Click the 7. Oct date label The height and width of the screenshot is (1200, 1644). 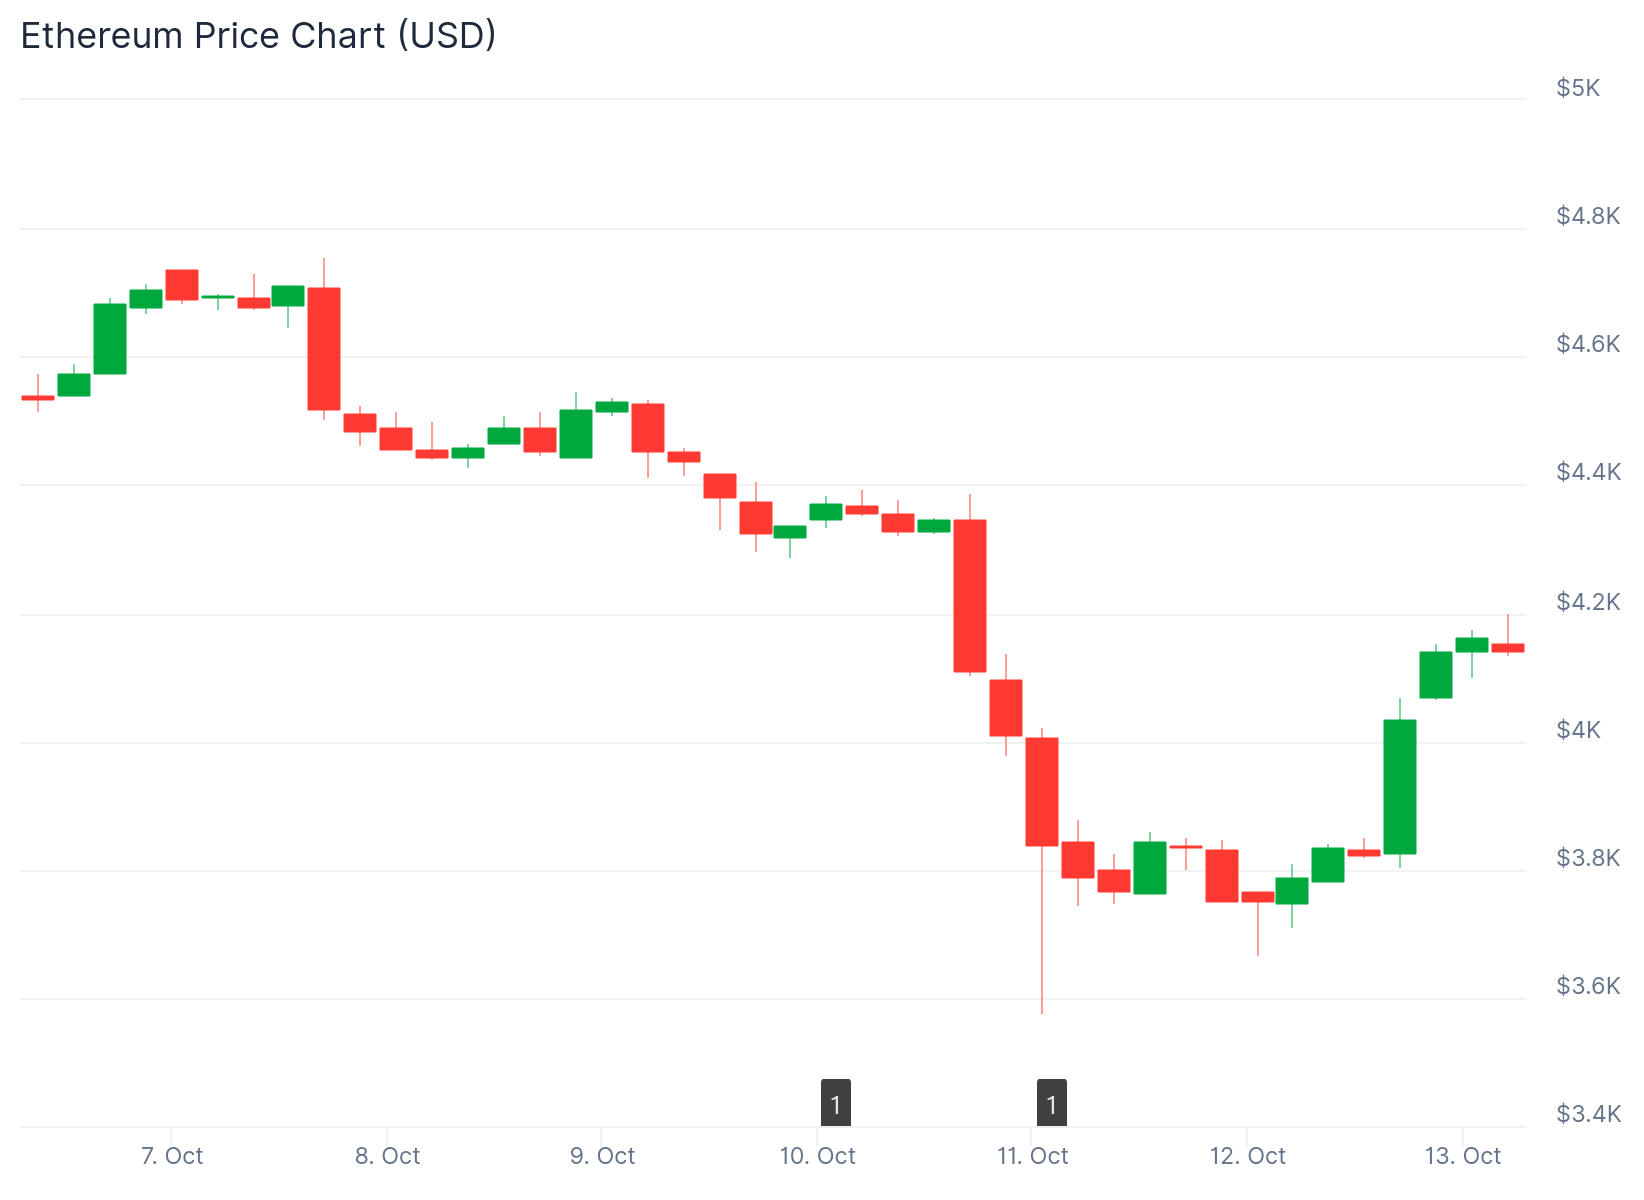click(172, 1156)
